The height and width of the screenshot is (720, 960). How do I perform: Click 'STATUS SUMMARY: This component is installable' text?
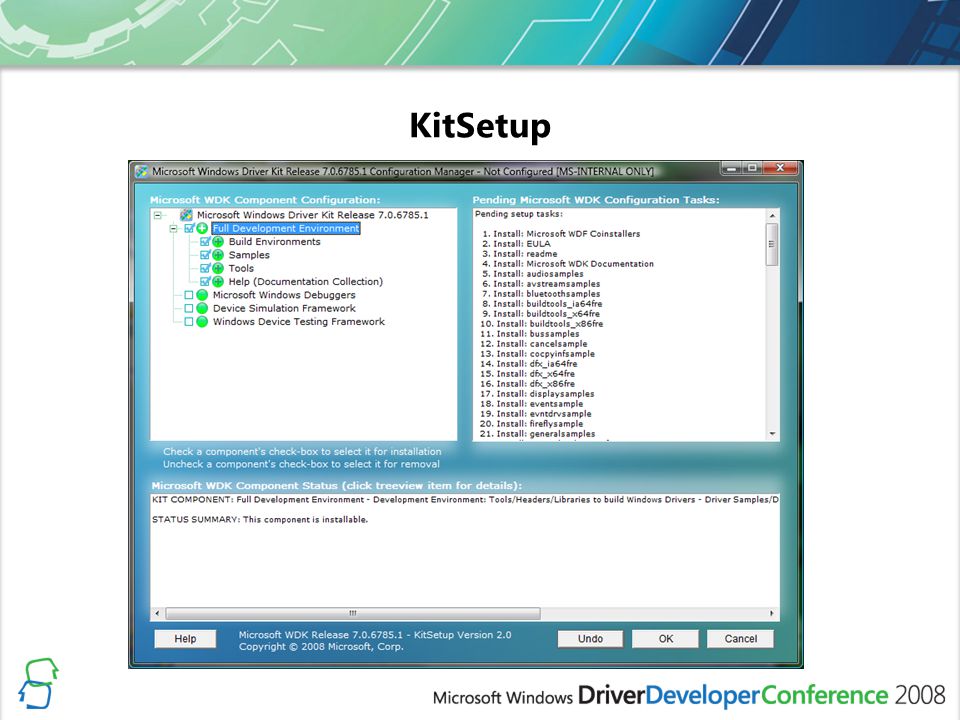click(260, 519)
